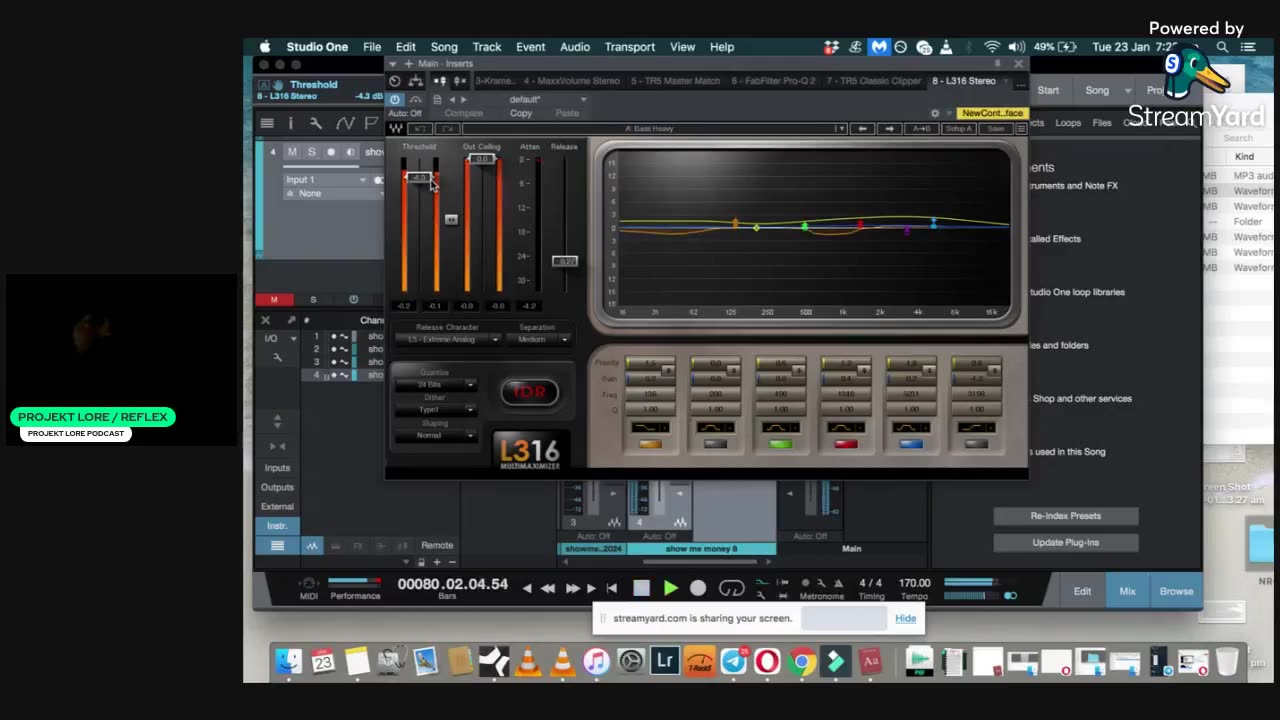Viewport: 1280px width, 720px height.
Task: Click the Setup A button in Waves toolbar
Action: point(958,129)
